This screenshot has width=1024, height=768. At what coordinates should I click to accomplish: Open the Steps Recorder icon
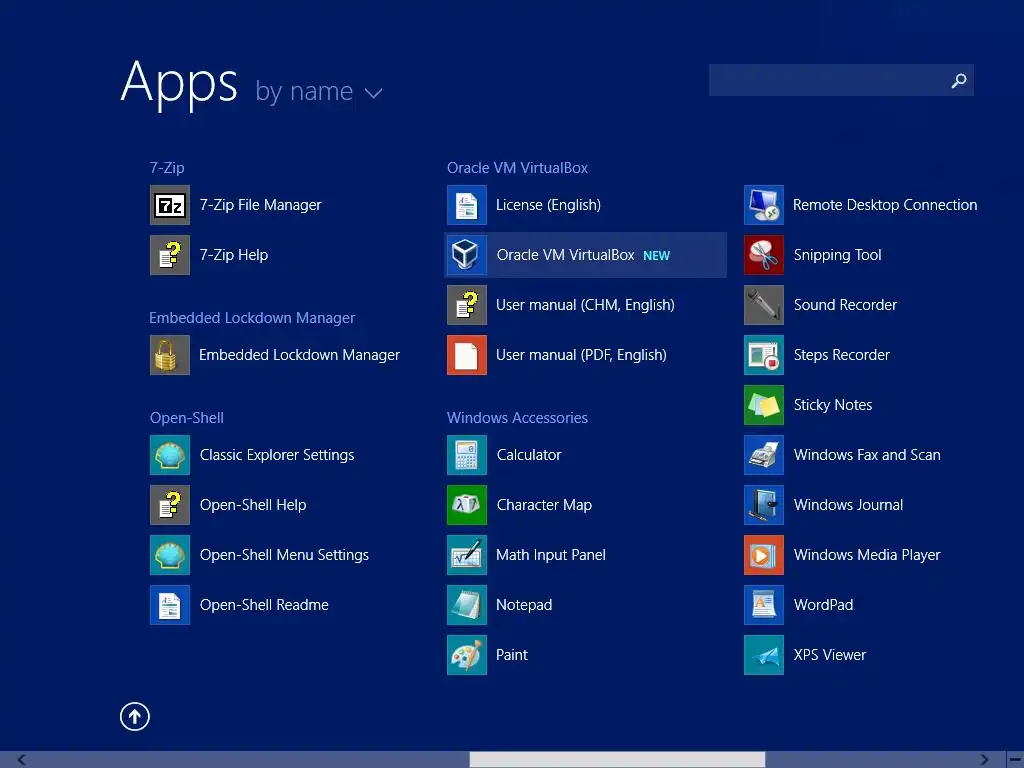click(764, 355)
